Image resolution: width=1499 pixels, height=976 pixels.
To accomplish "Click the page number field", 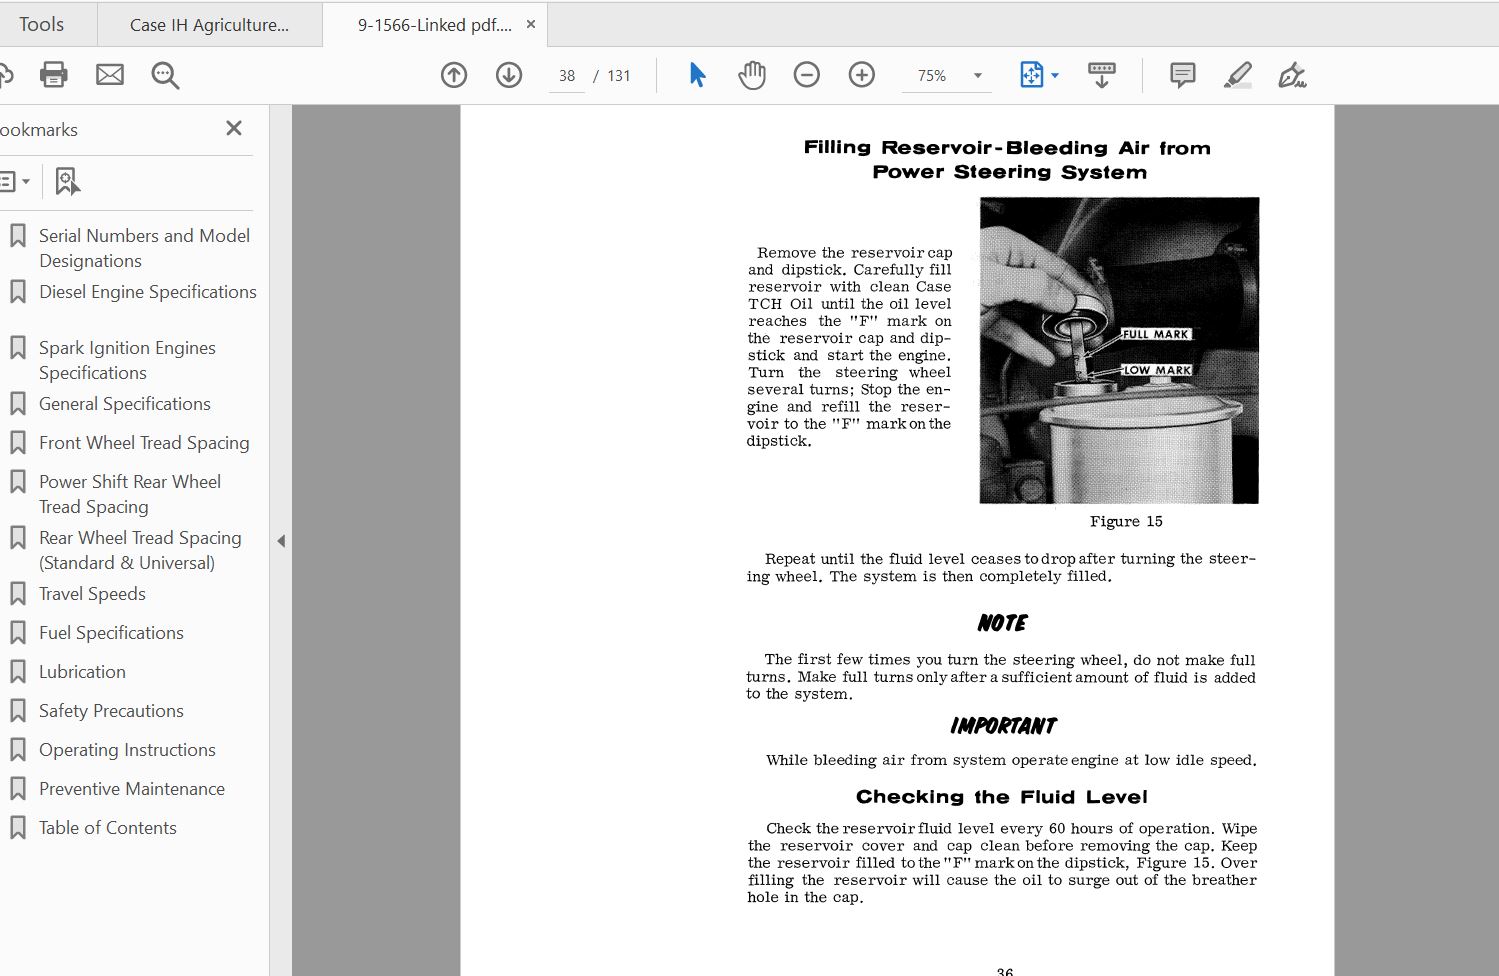I will pyautogui.click(x=567, y=76).
